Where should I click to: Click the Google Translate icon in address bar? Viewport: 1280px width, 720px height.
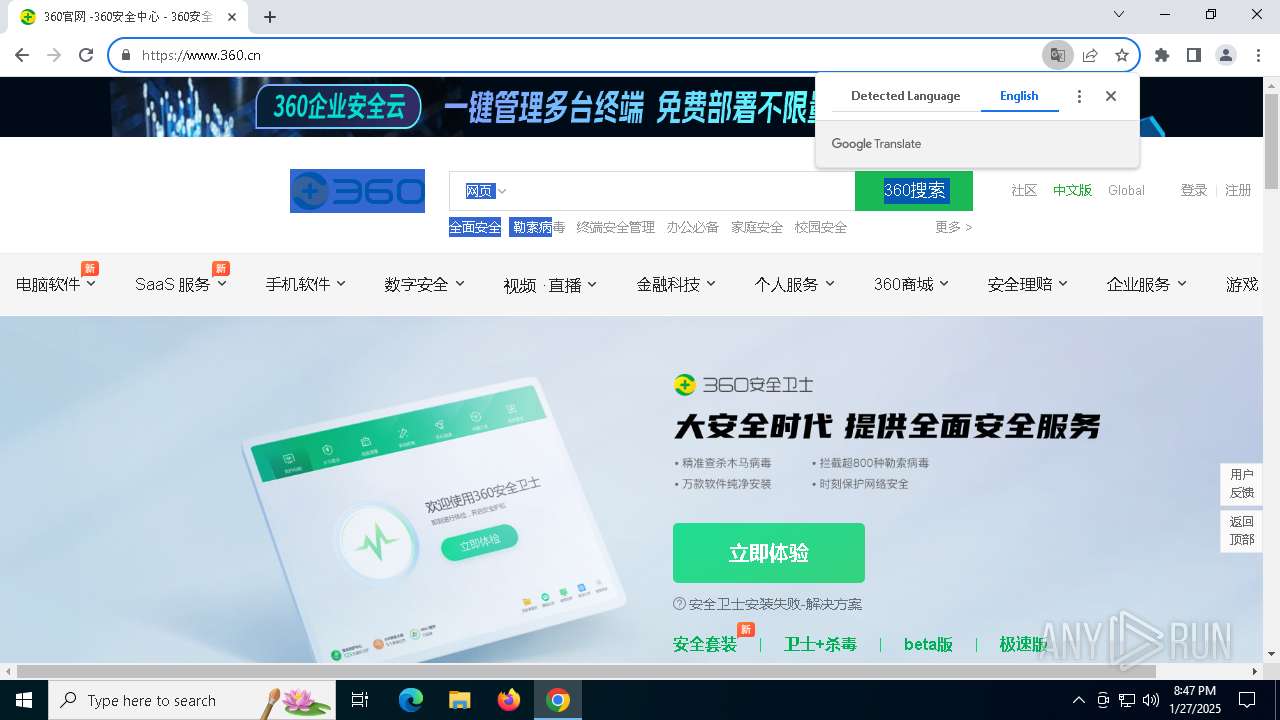[x=1057, y=55]
